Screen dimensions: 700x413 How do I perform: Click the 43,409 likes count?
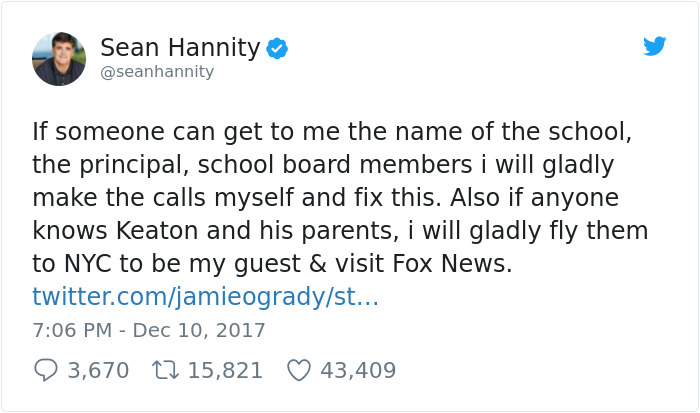pyautogui.click(x=358, y=370)
